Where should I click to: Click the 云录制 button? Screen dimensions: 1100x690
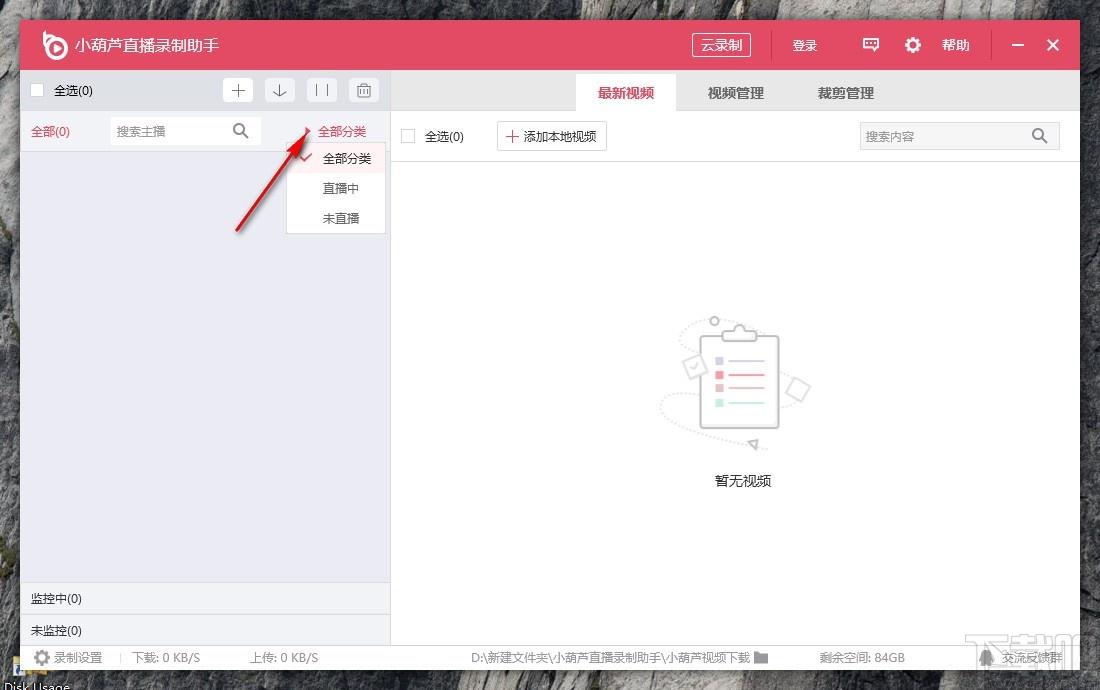click(x=721, y=45)
